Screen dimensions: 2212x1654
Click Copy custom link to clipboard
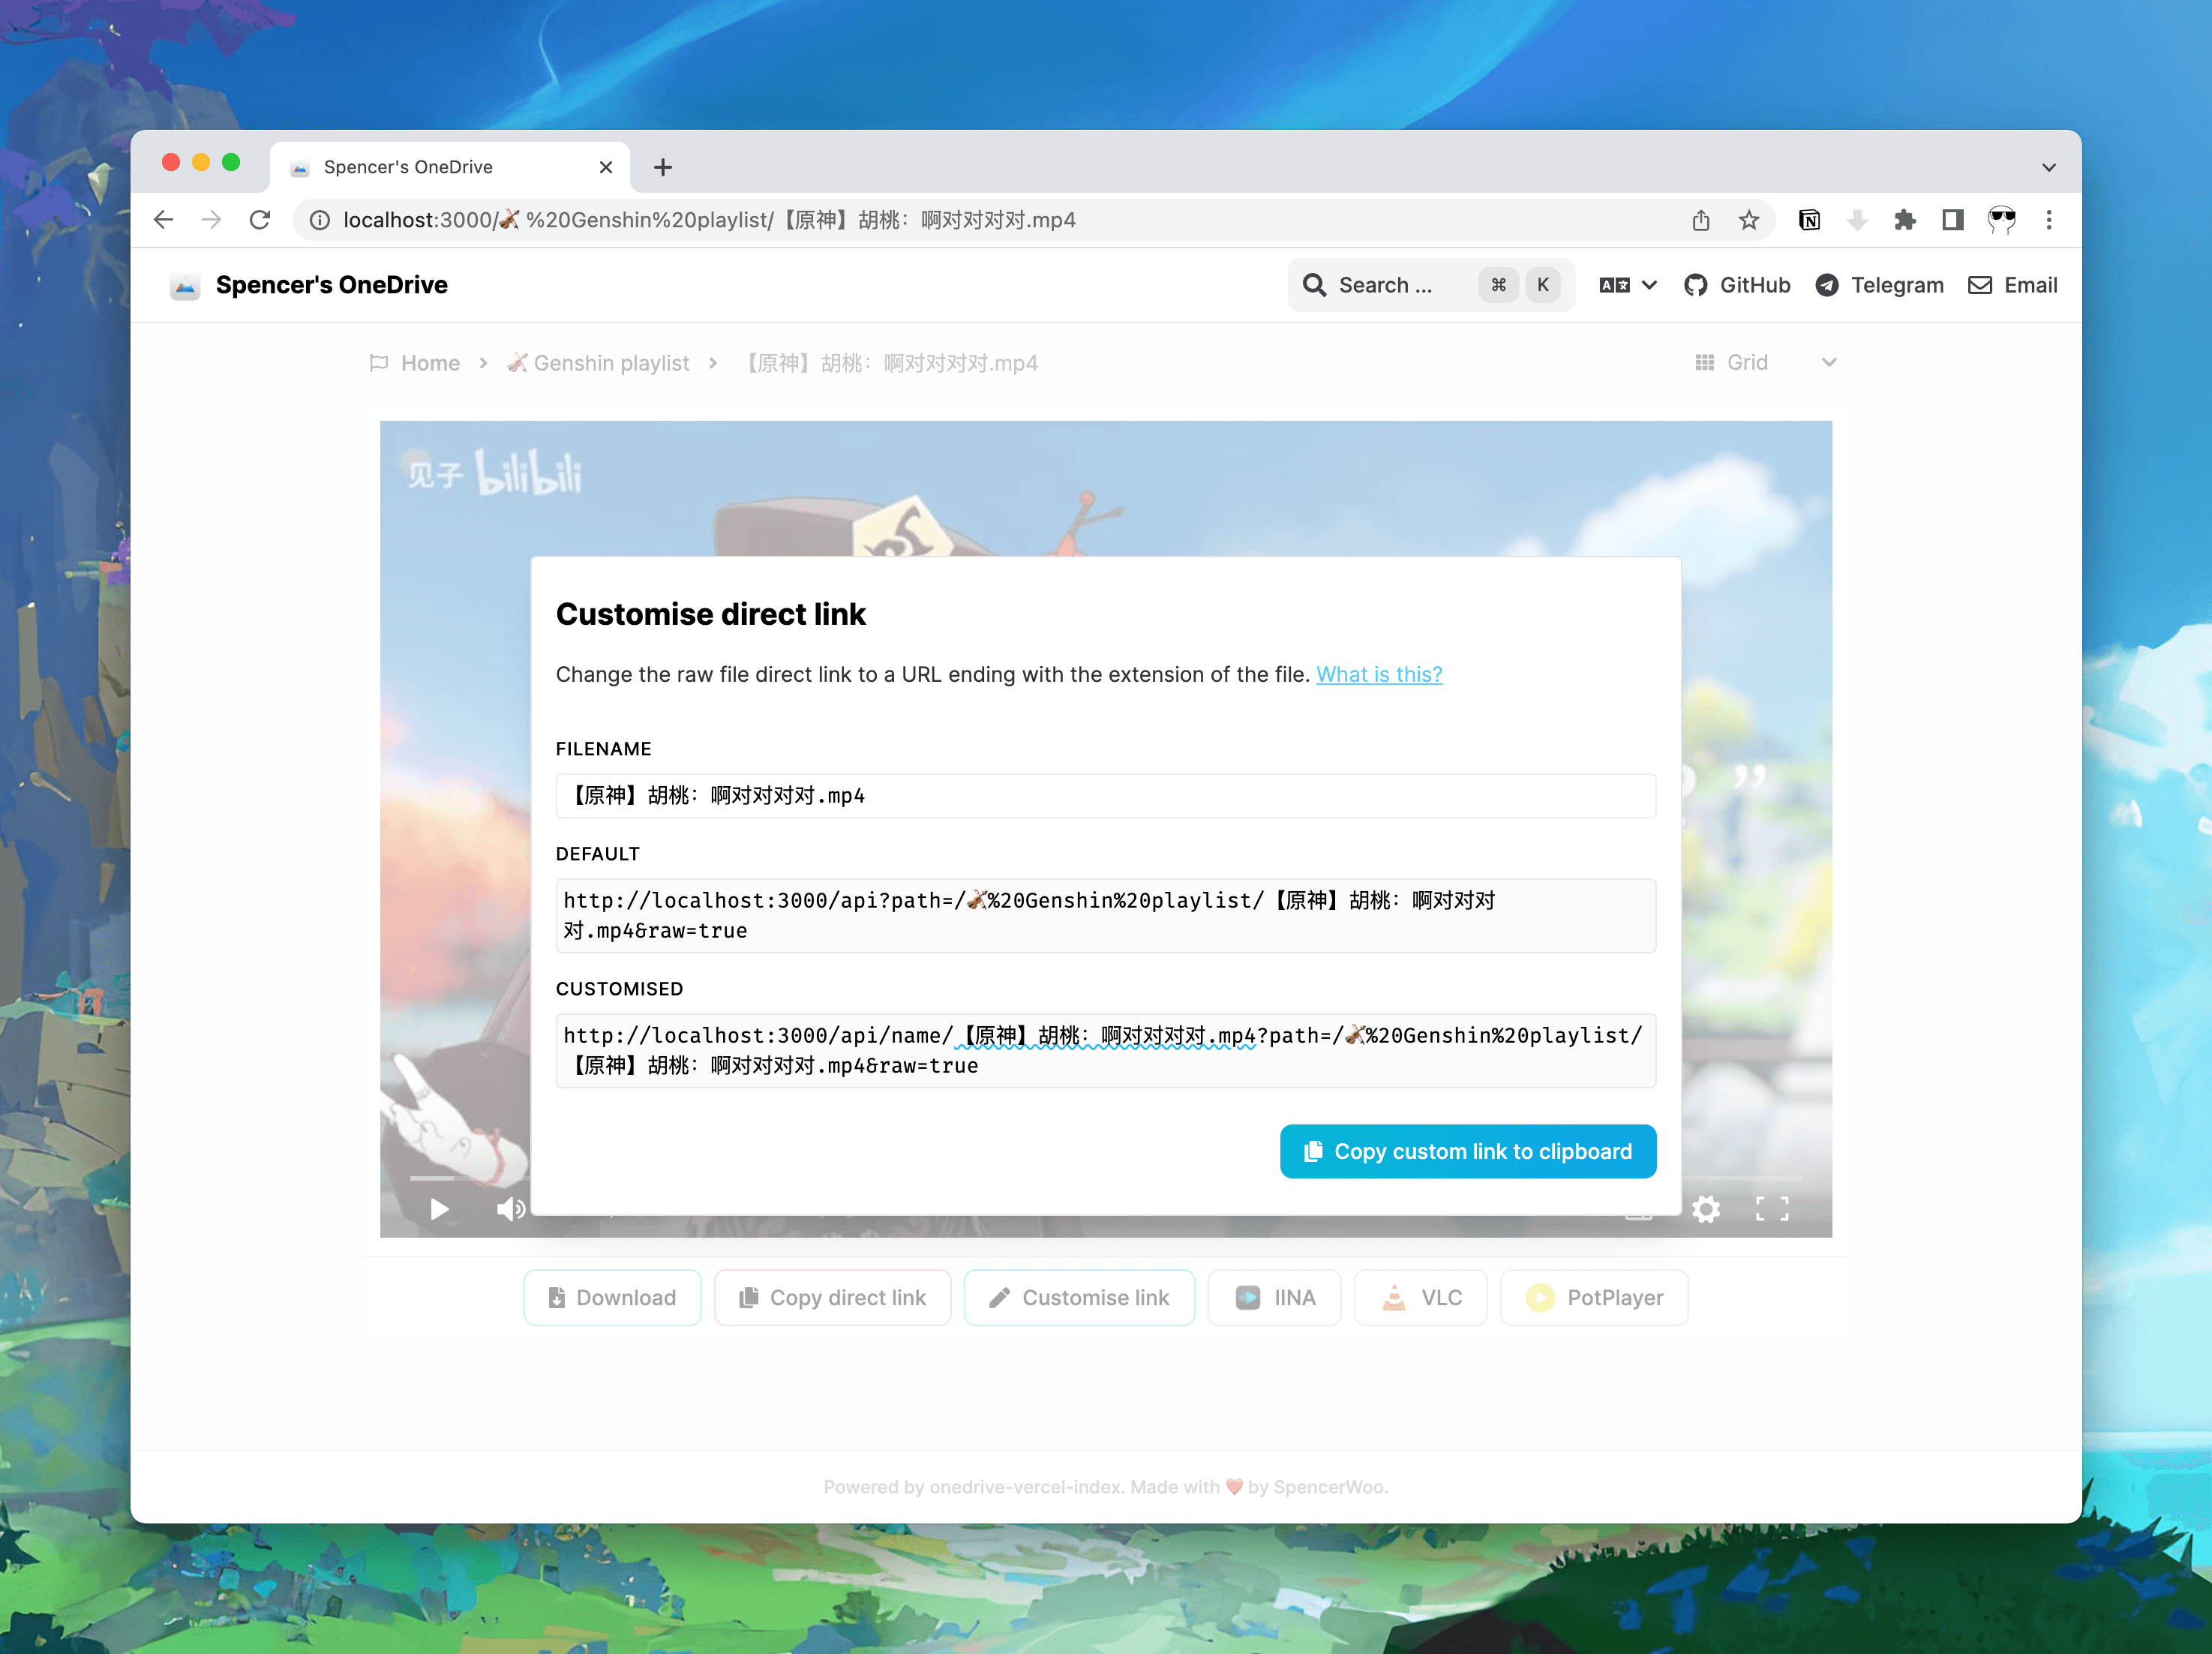(x=1469, y=1150)
